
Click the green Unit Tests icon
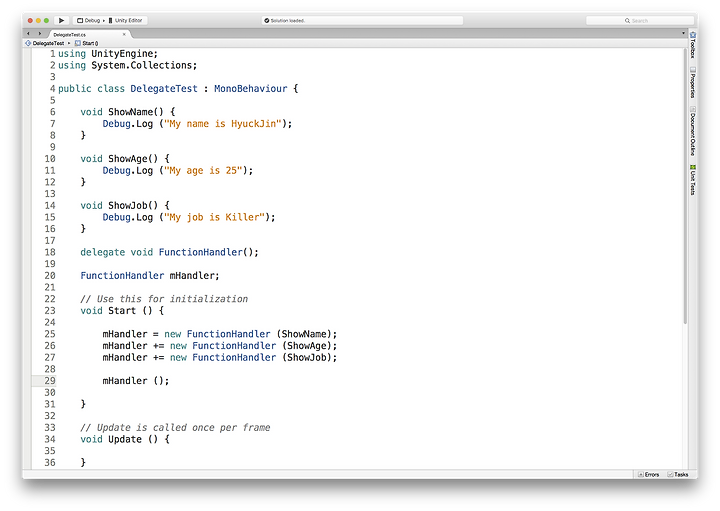pyautogui.click(x=693, y=167)
